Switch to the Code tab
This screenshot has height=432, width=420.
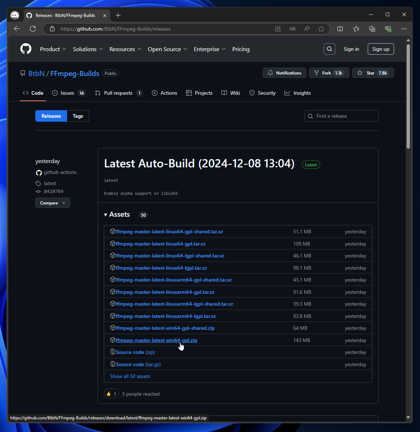tap(33, 93)
